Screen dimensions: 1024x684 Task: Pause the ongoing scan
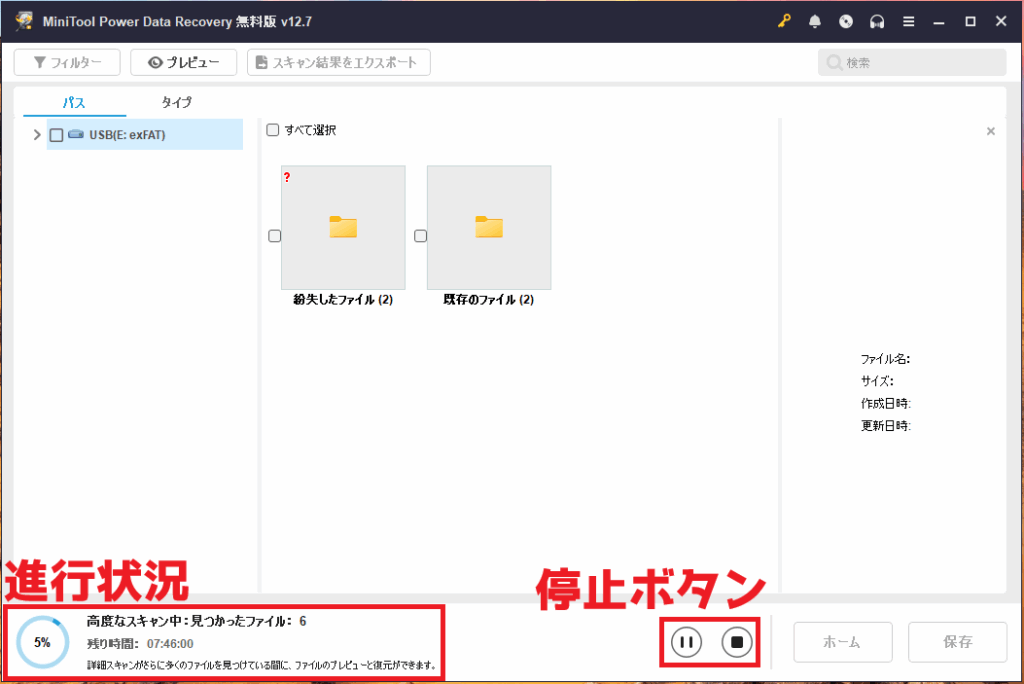686,642
